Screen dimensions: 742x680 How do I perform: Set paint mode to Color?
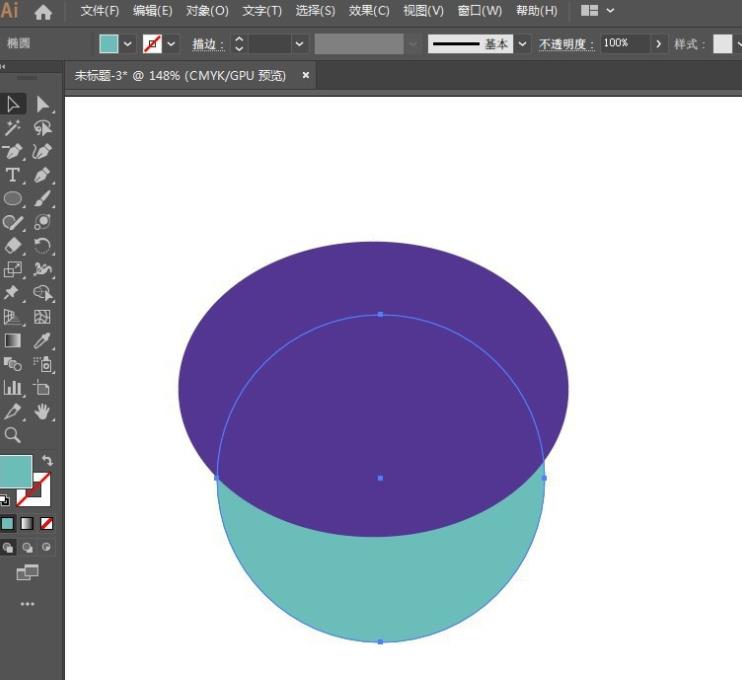coord(8,523)
